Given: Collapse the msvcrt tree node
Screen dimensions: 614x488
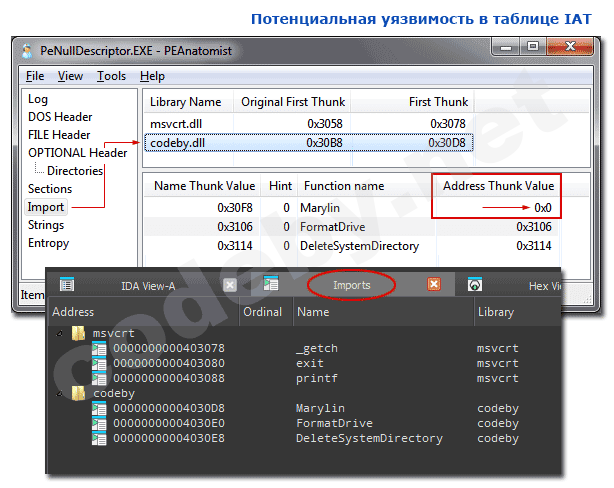Looking at the screenshot, I should click(59, 333).
